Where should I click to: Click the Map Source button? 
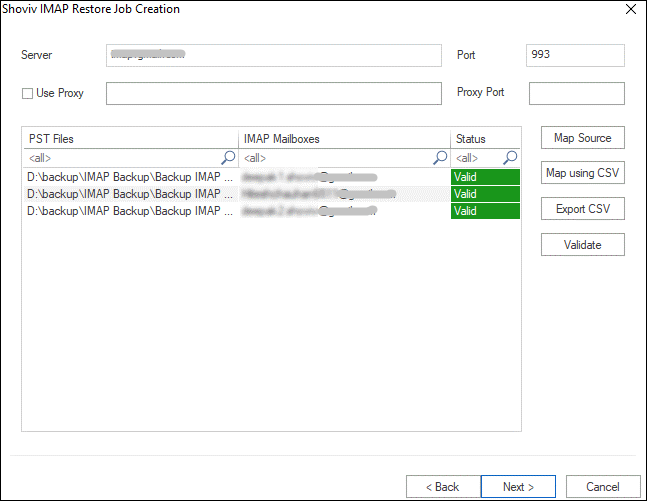(x=583, y=138)
